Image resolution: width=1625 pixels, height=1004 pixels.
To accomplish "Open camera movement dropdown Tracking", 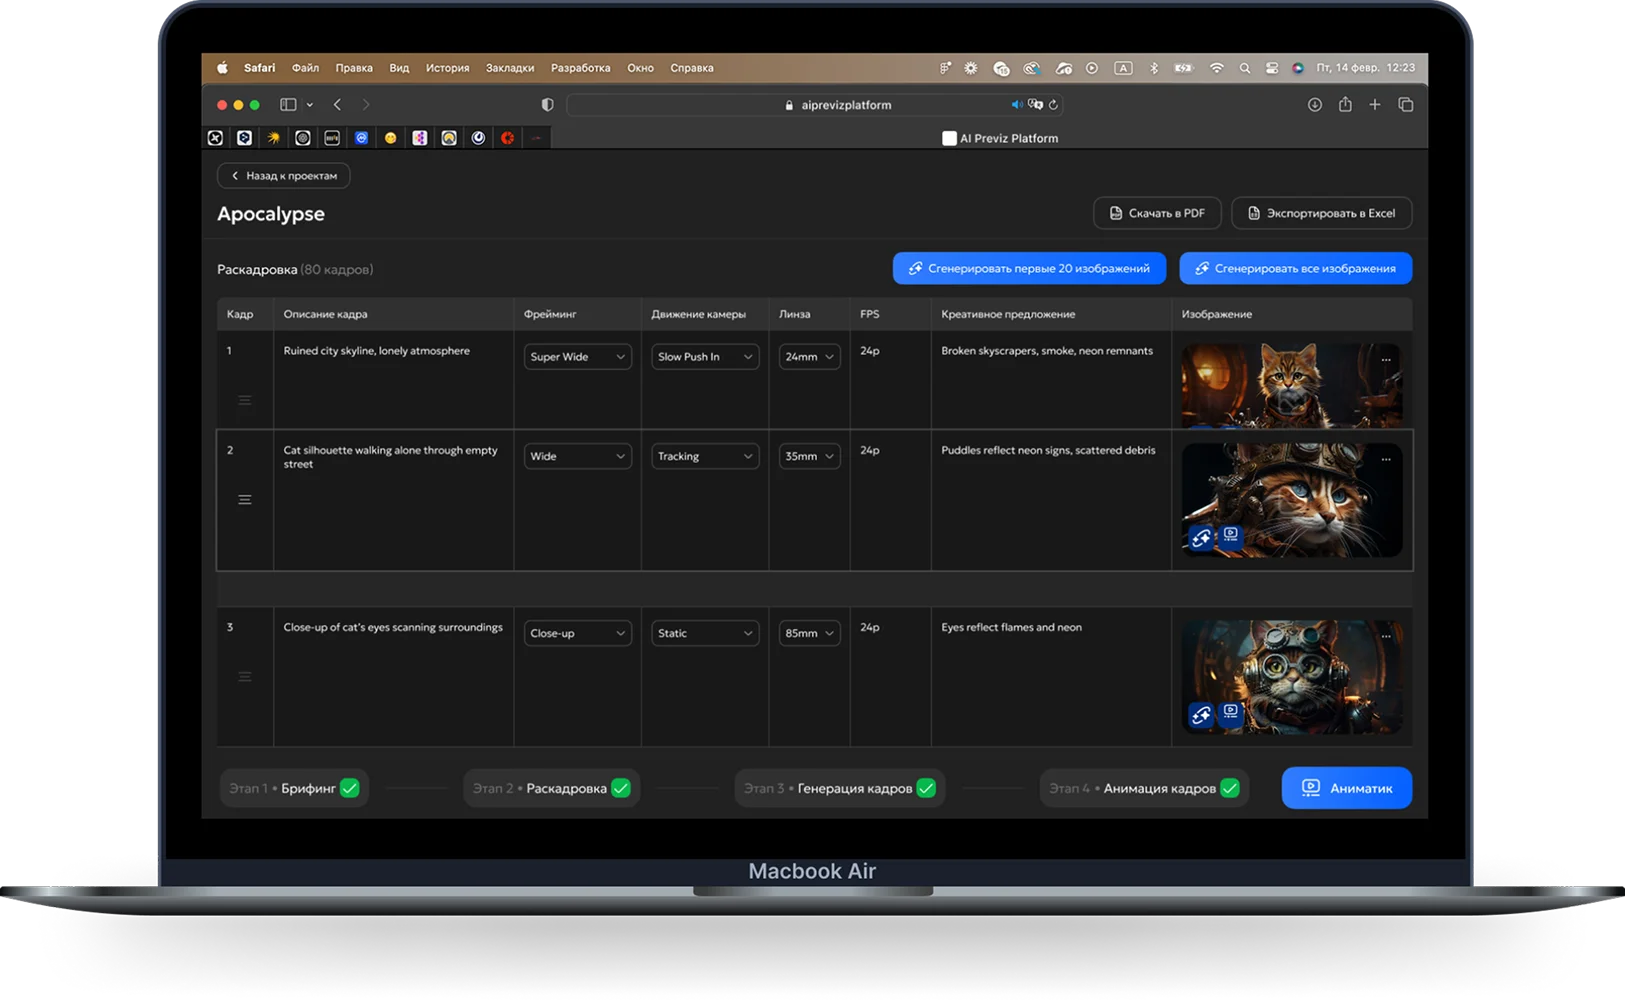I will pyautogui.click(x=705, y=456).
